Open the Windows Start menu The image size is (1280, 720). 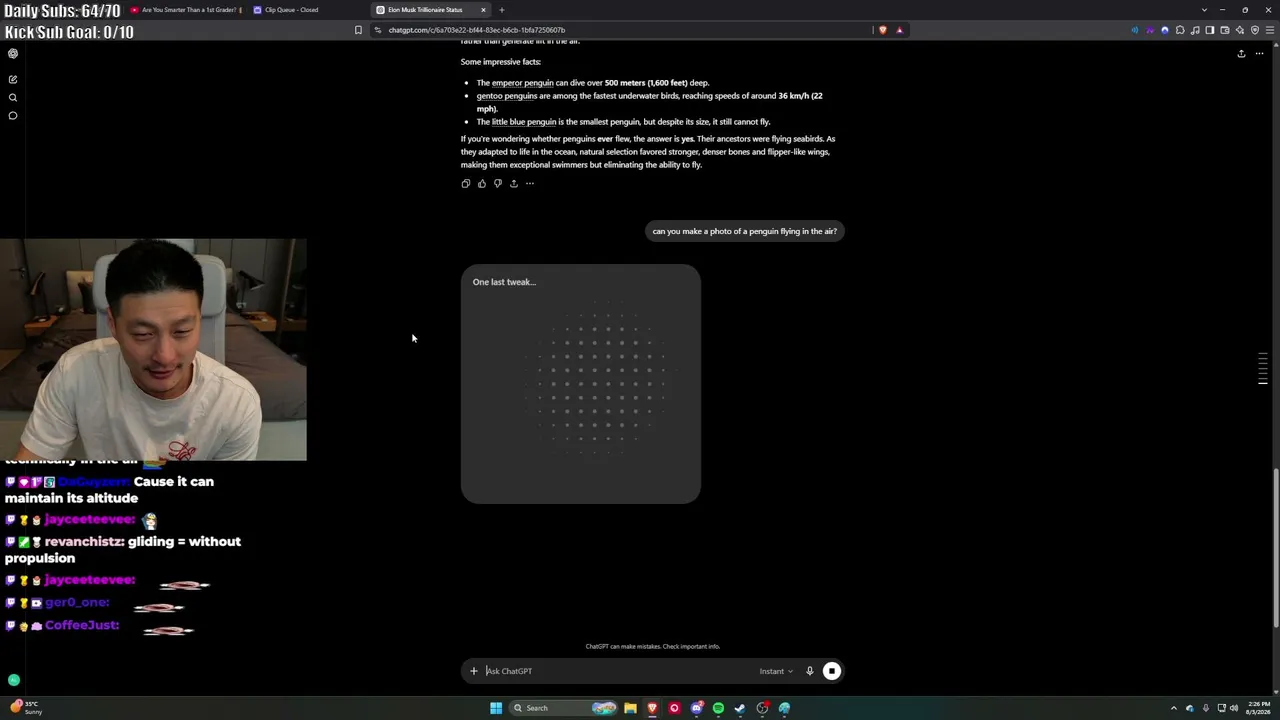496,708
